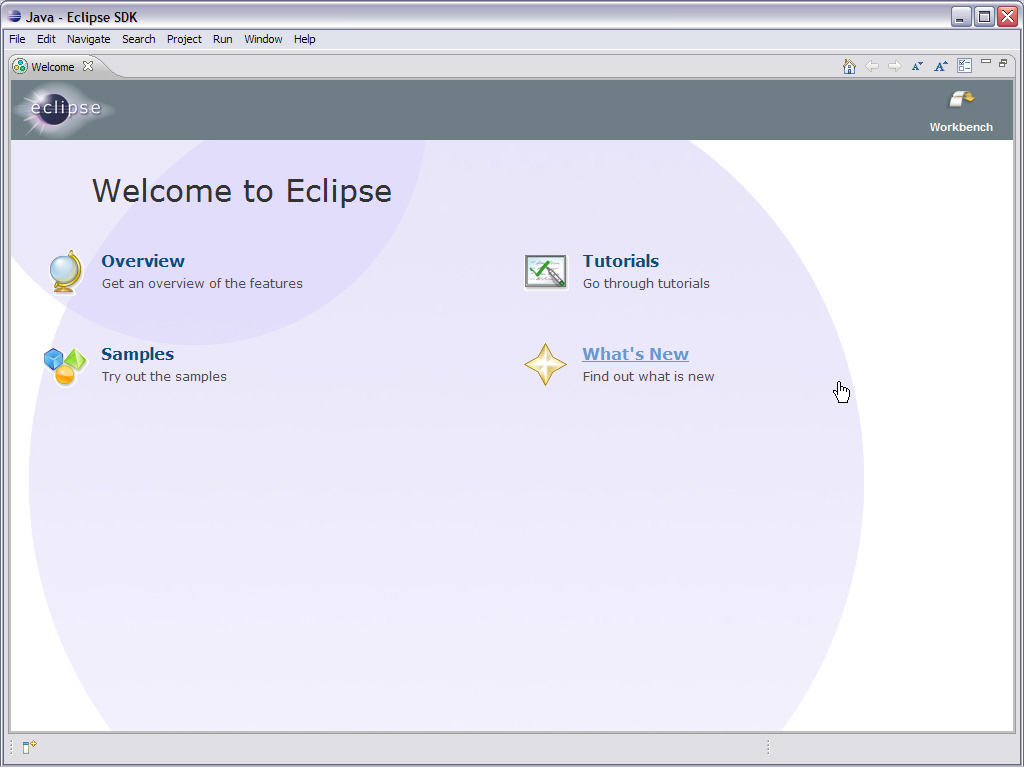Close the Welcome tab
Viewport: 1024px width, 768px height.
[88, 66]
